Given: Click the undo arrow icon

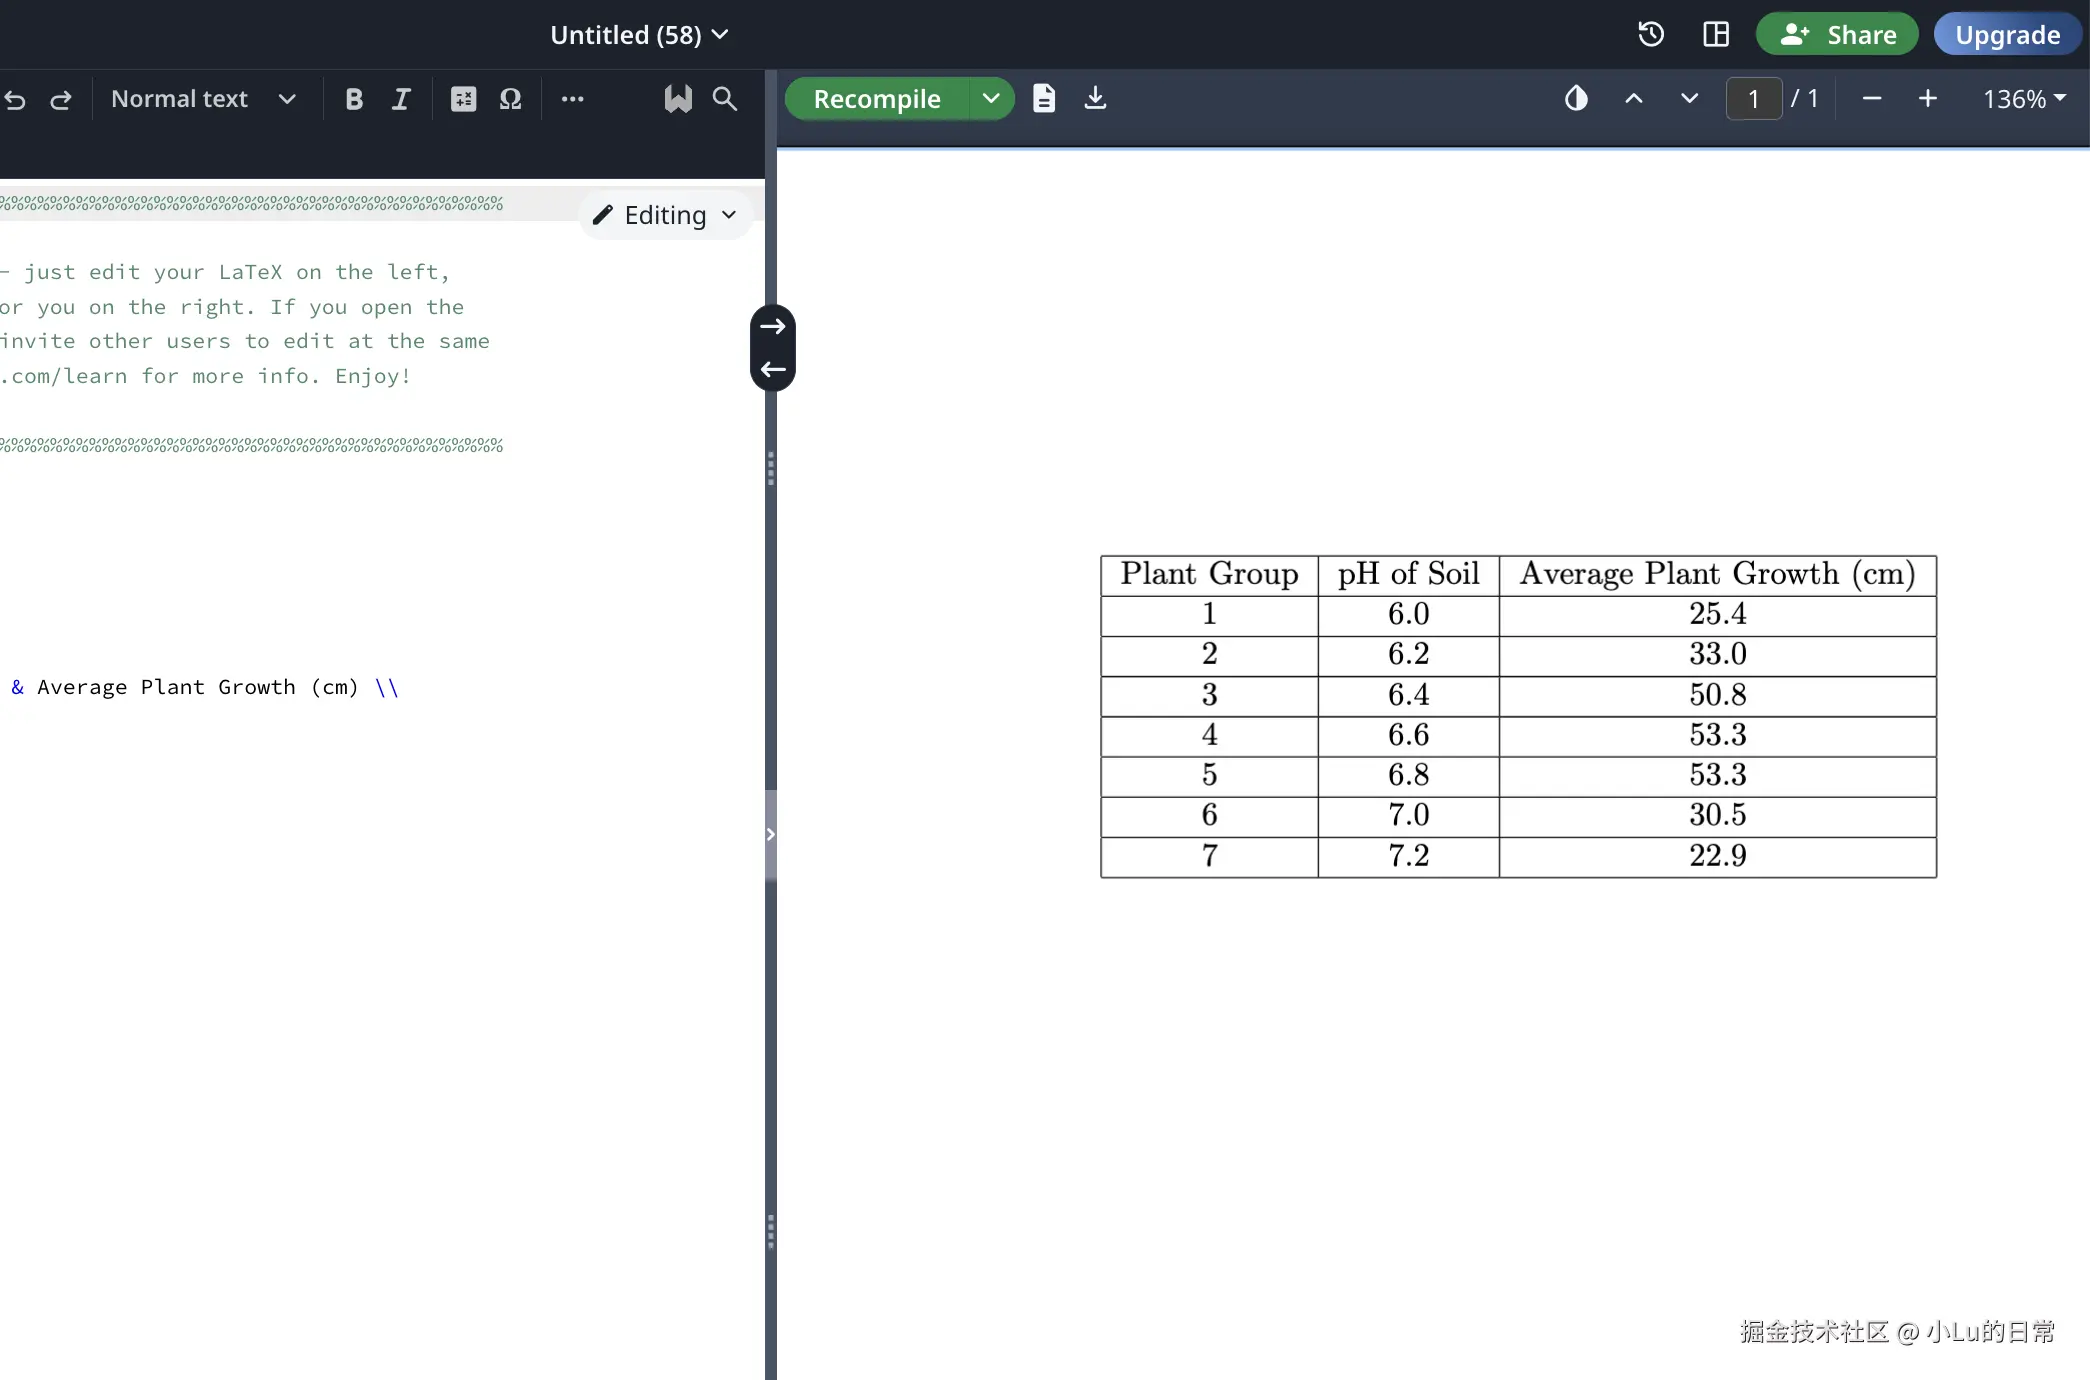Looking at the screenshot, I should (15, 99).
